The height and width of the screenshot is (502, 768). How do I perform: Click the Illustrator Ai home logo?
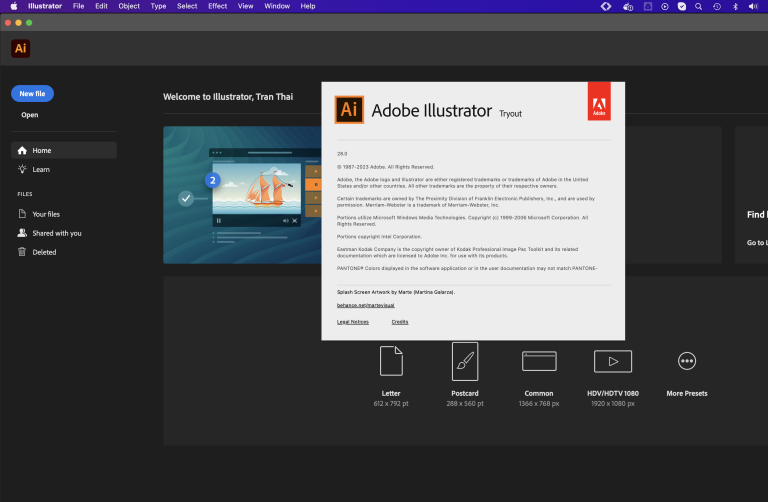pyautogui.click(x=21, y=48)
